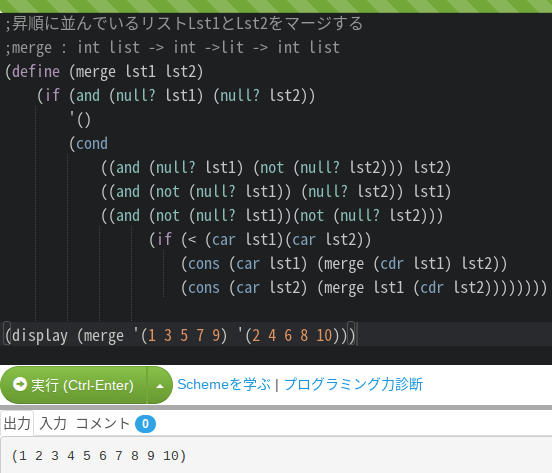
Task: Click the output text (1 2 3 4 5 6 7 8 9 10)
Action: tap(99, 456)
